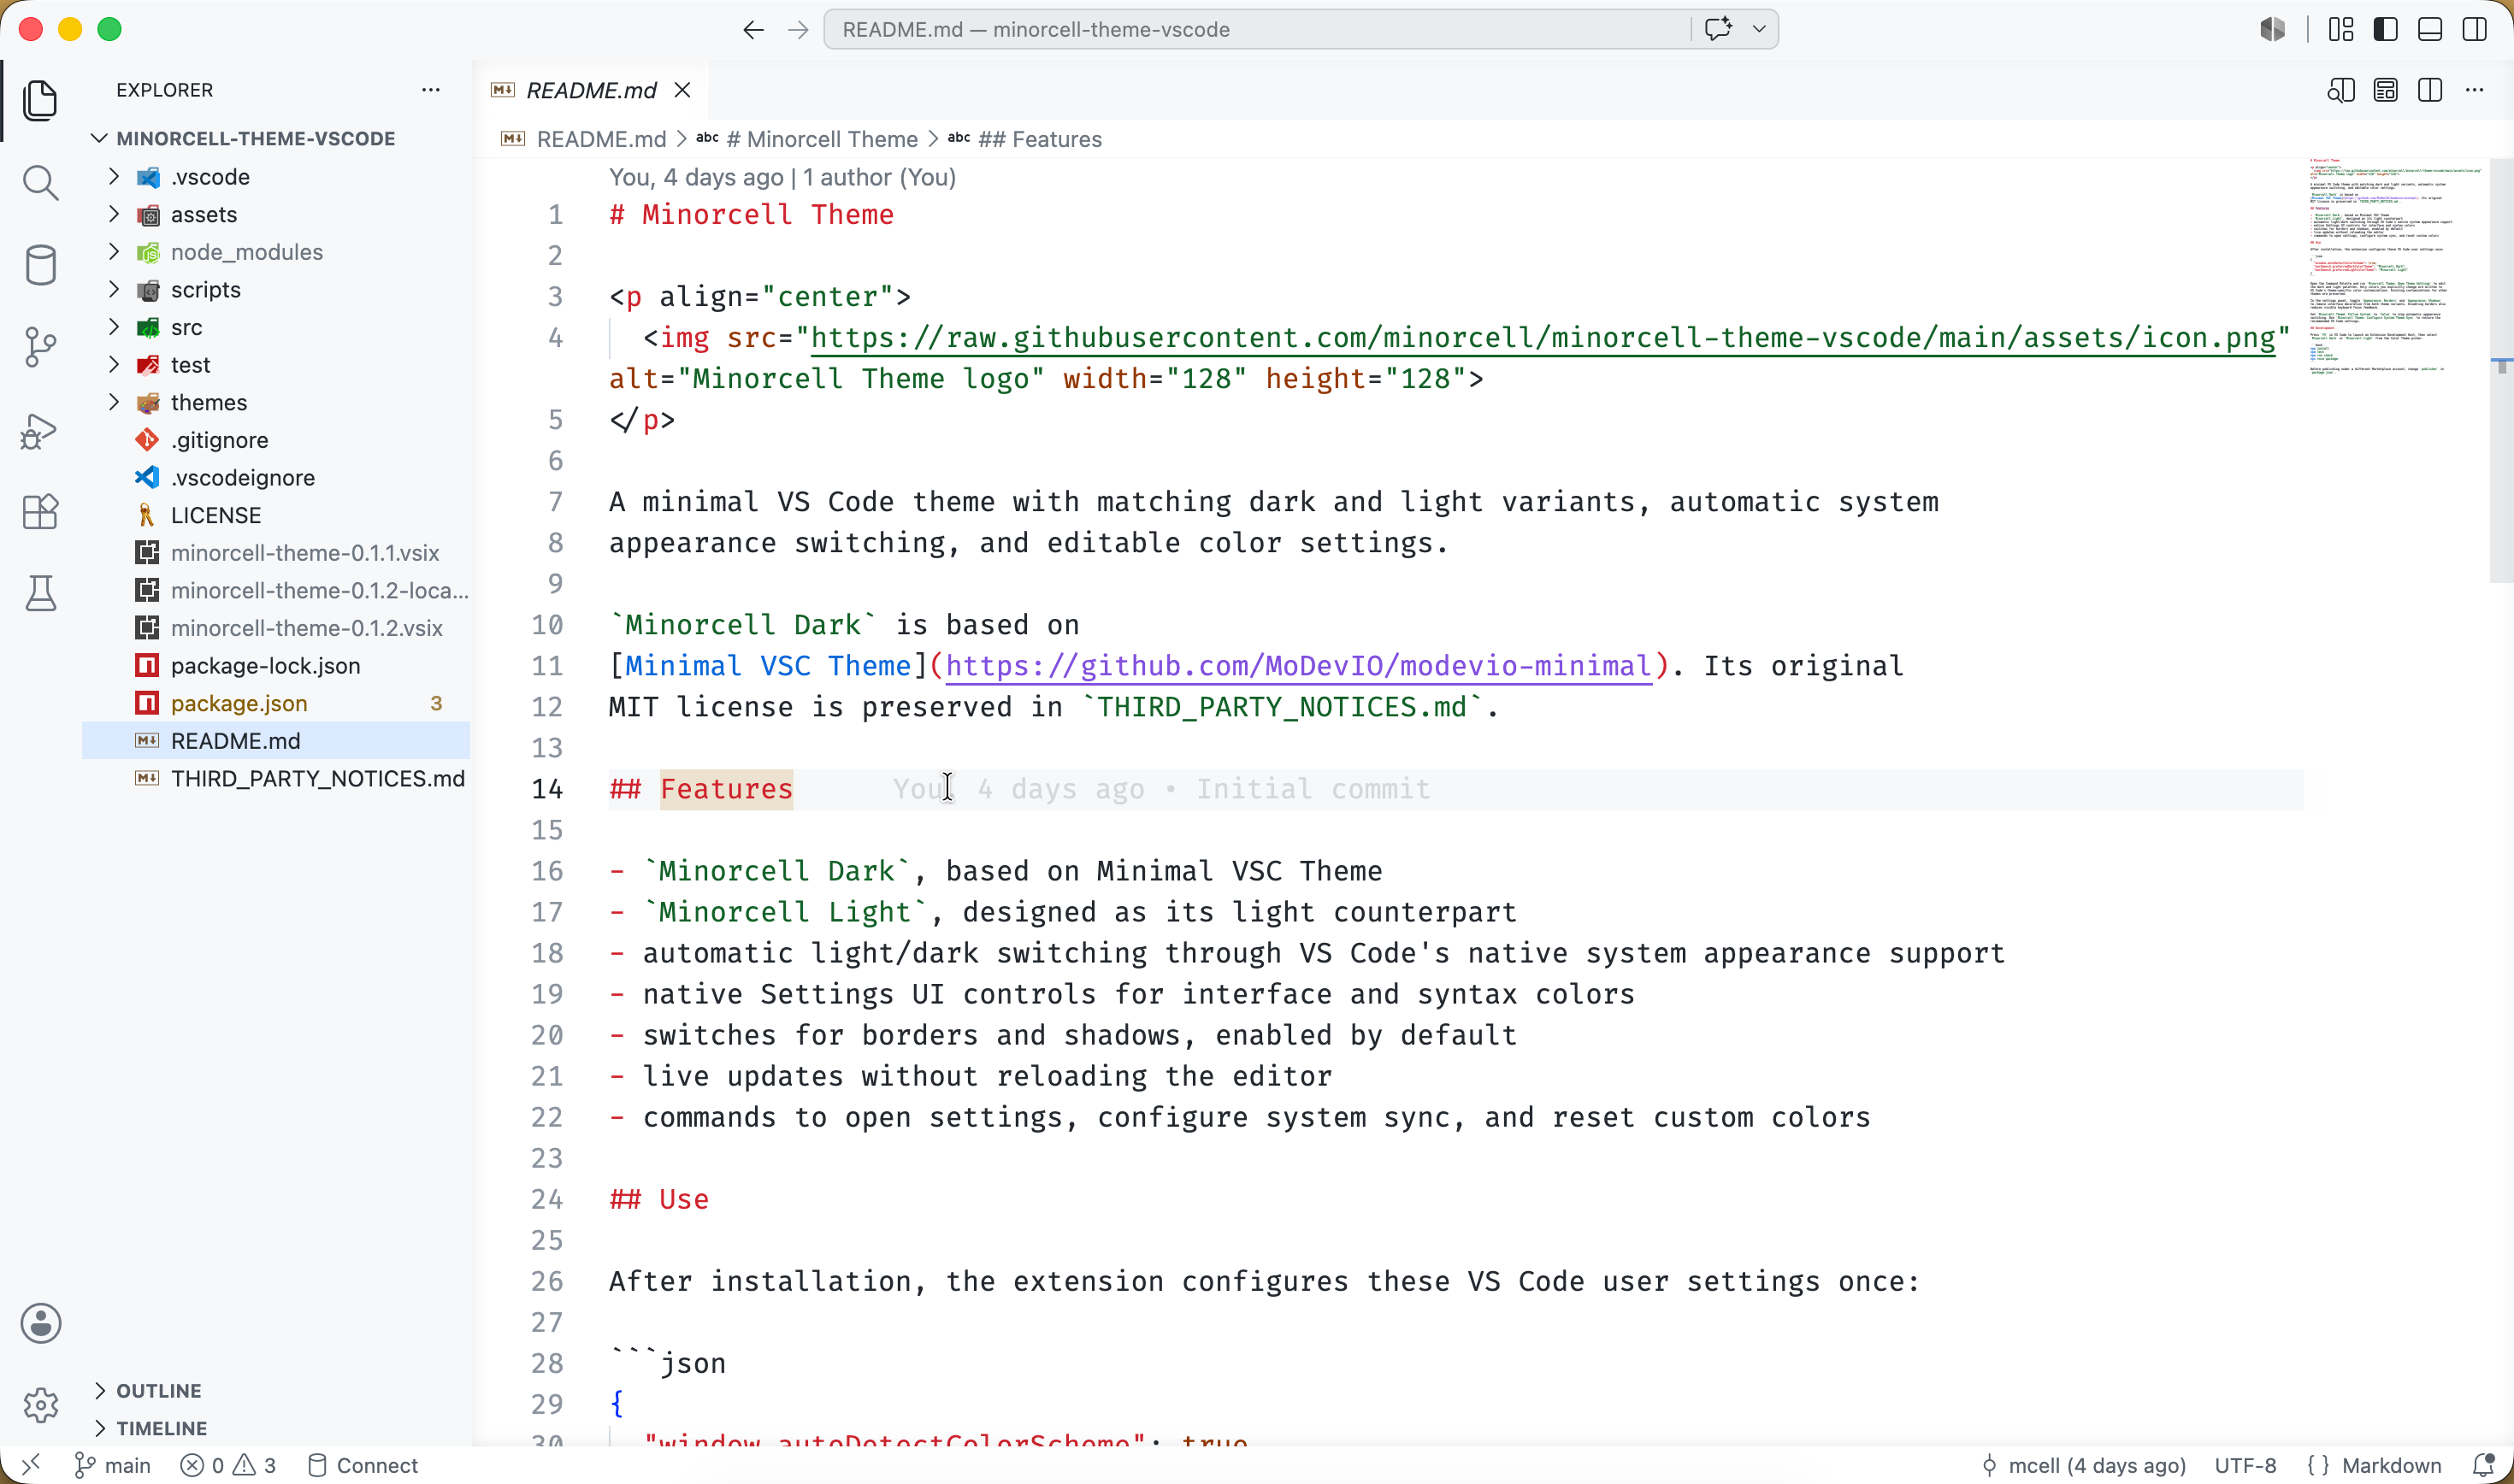The width and height of the screenshot is (2514, 1484).
Task: Open the errors and warnings problems indicator
Action: [228, 1465]
